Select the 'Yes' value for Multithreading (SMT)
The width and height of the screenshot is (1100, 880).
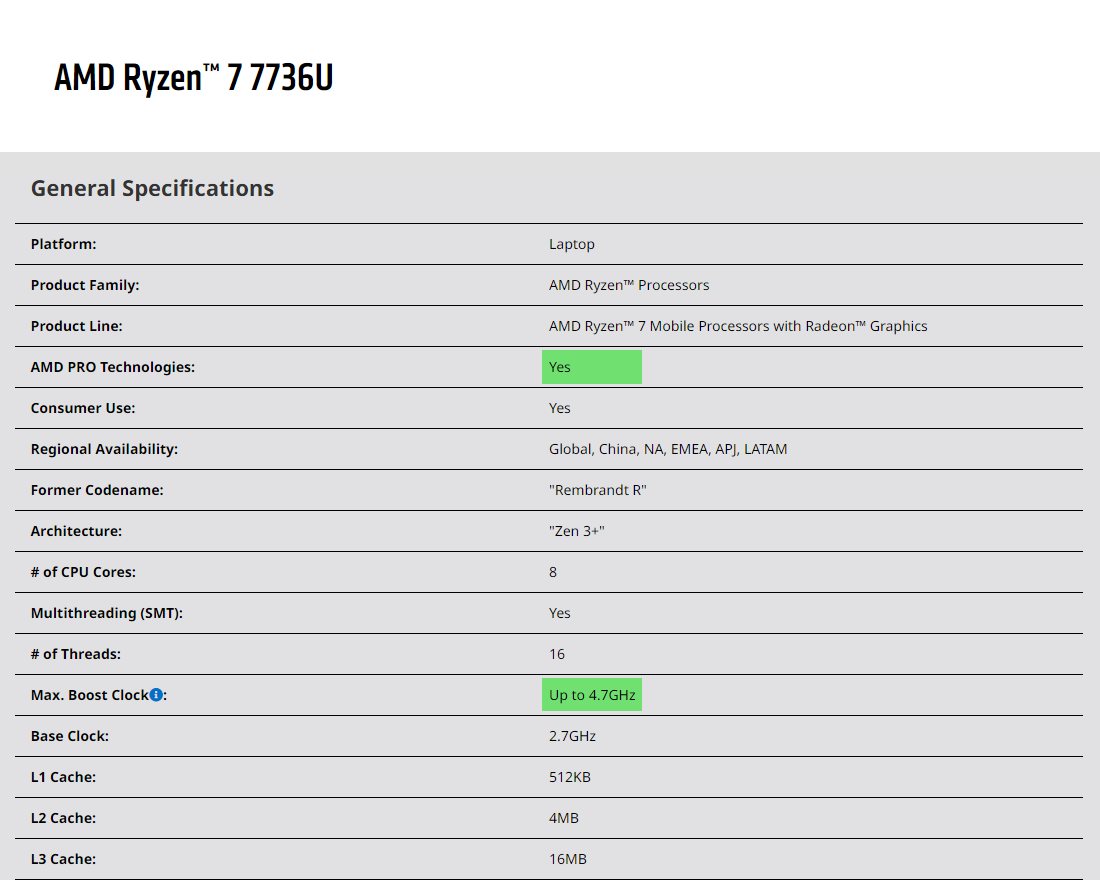[x=560, y=613]
